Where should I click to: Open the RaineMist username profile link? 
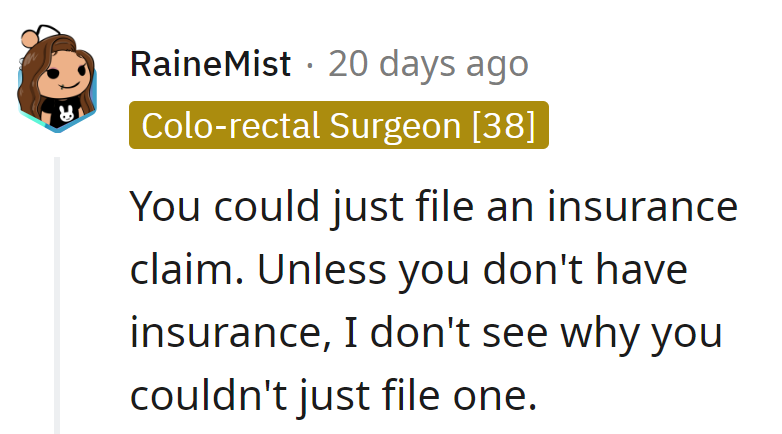(210, 65)
